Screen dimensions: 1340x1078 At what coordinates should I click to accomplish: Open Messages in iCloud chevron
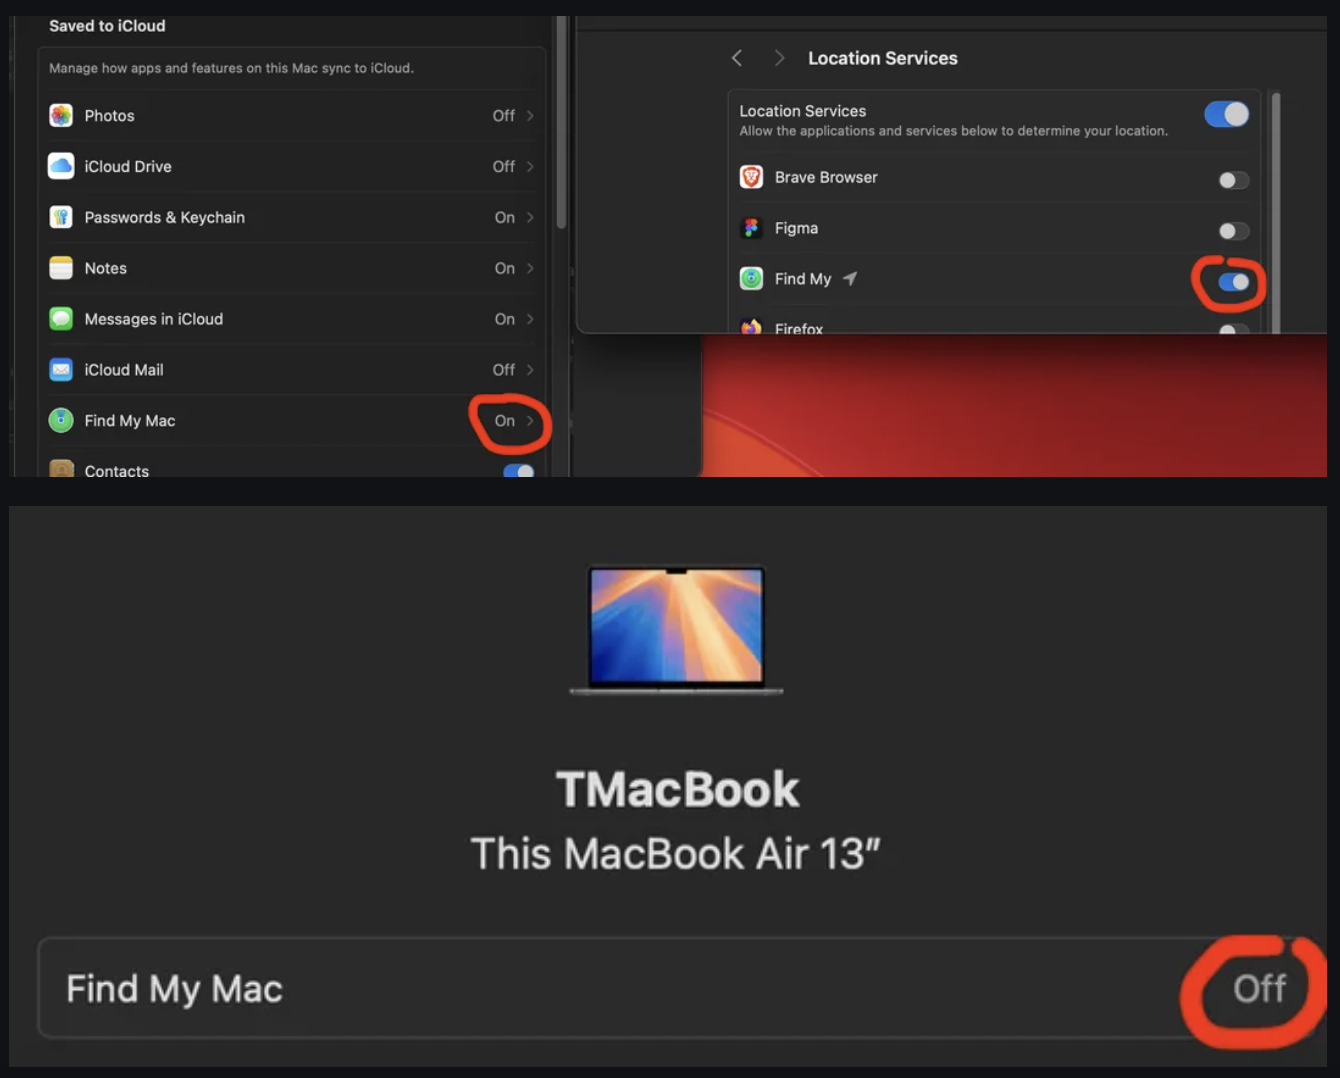(530, 319)
